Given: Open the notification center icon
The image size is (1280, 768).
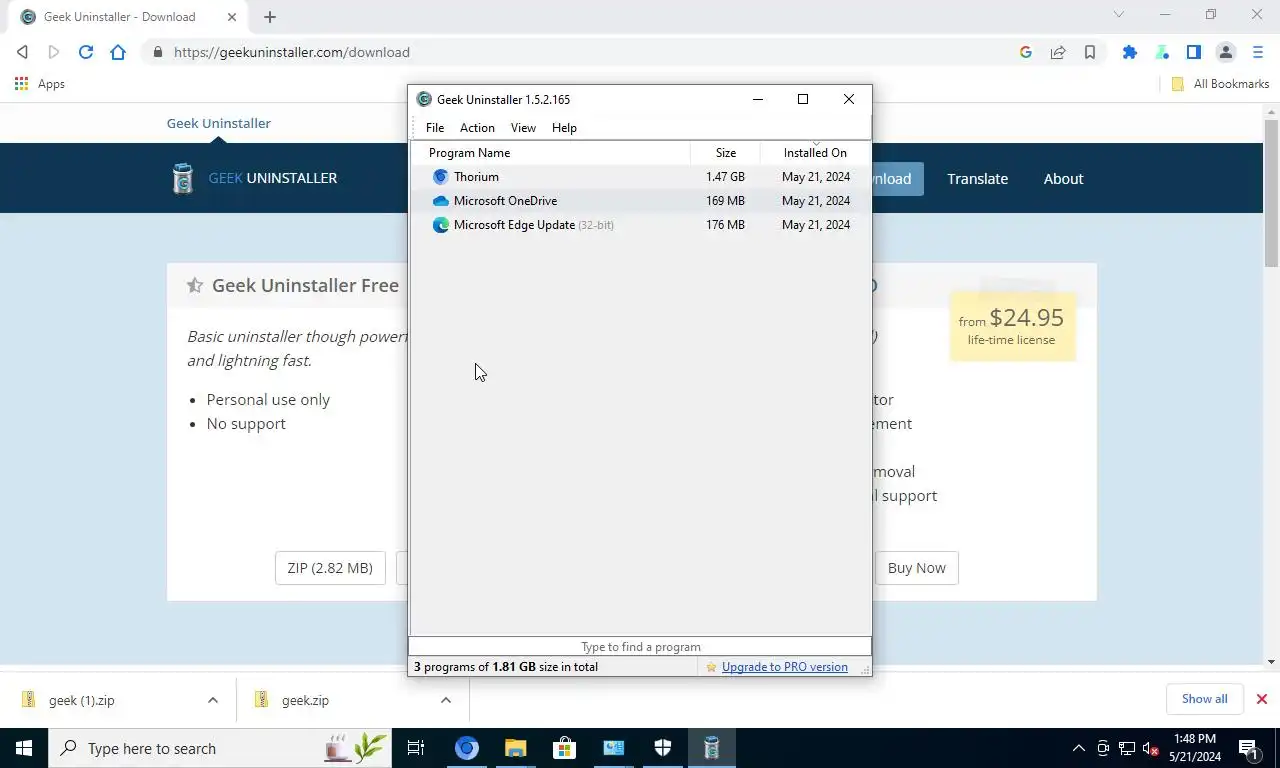Looking at the screenshot, I should [1248, 748].
